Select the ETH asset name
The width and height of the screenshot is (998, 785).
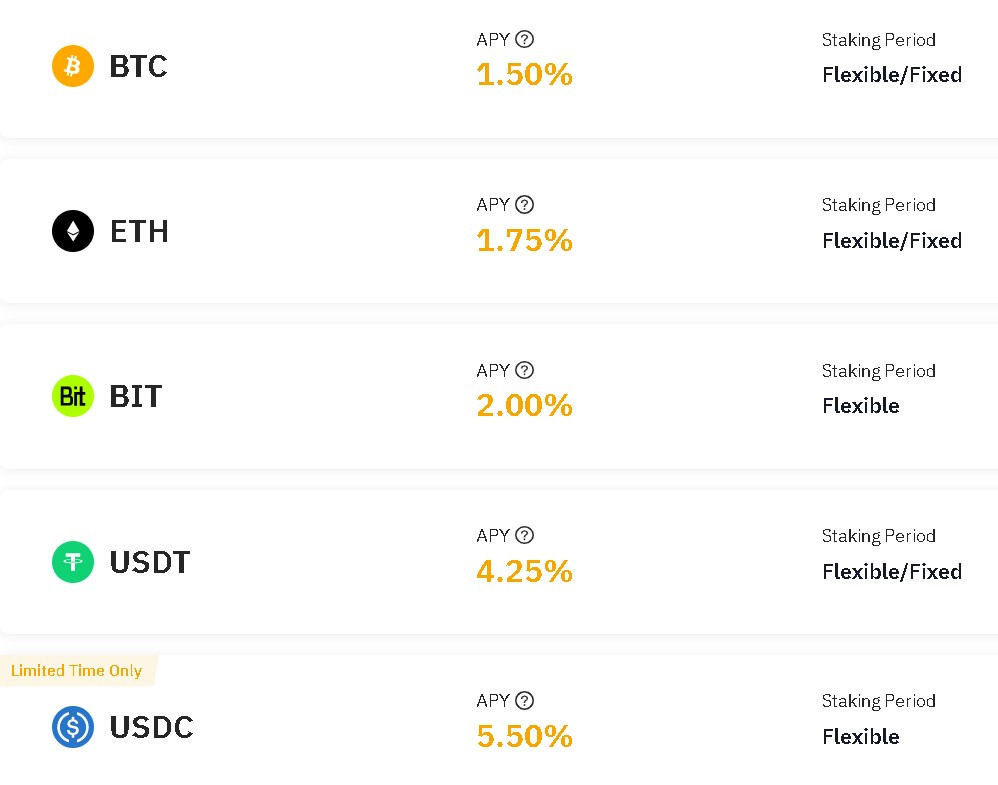139,231
